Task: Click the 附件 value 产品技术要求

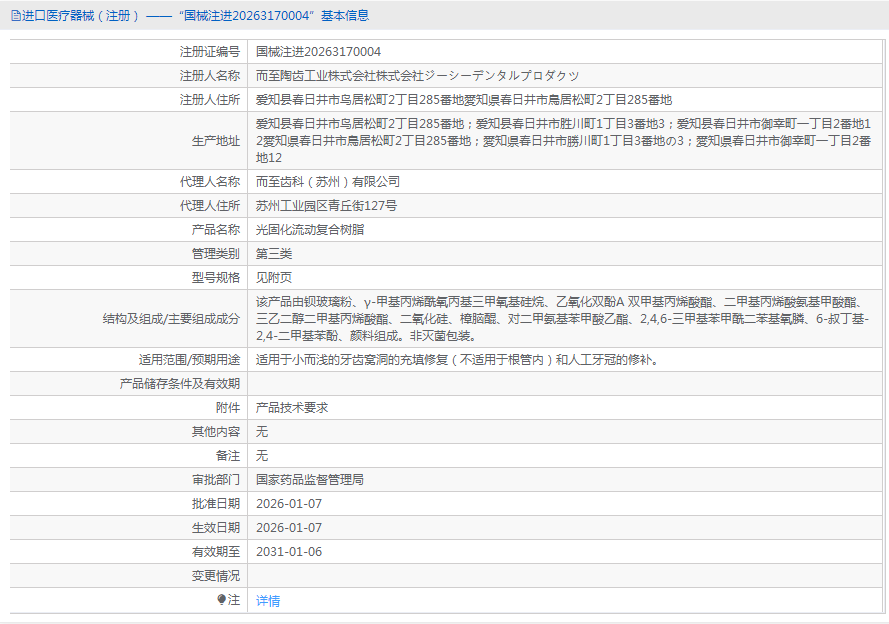Action: tap(291, 408)
